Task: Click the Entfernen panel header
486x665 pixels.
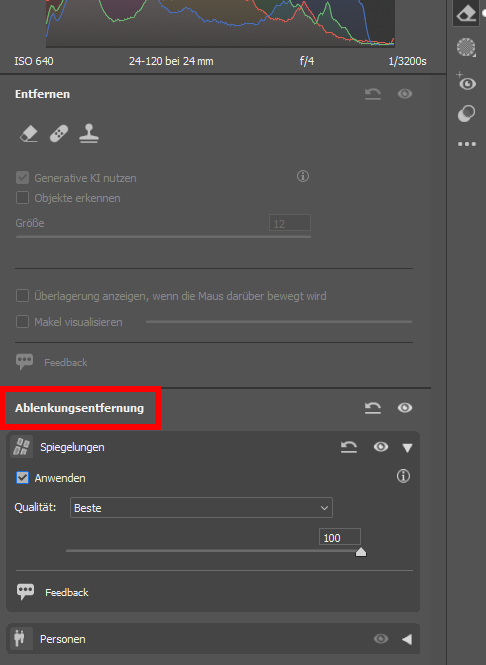Action: click(x=42, y=94)
